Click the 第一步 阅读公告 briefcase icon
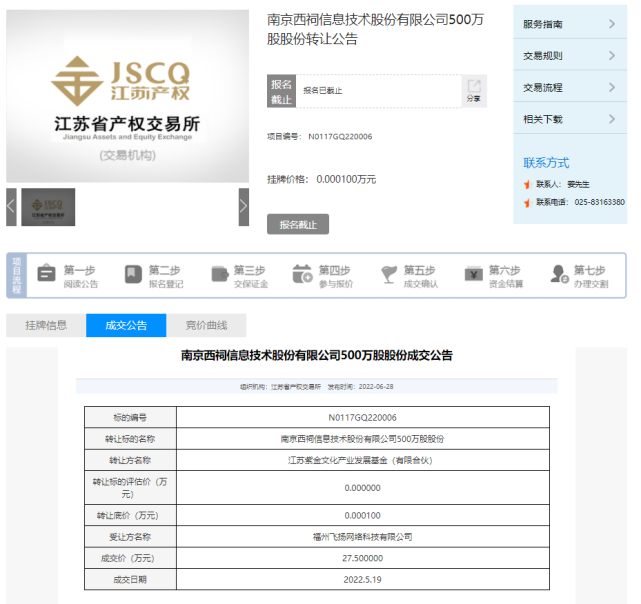Image resolution: width=641 pixels, height=604 pixels. coord(46,273)
